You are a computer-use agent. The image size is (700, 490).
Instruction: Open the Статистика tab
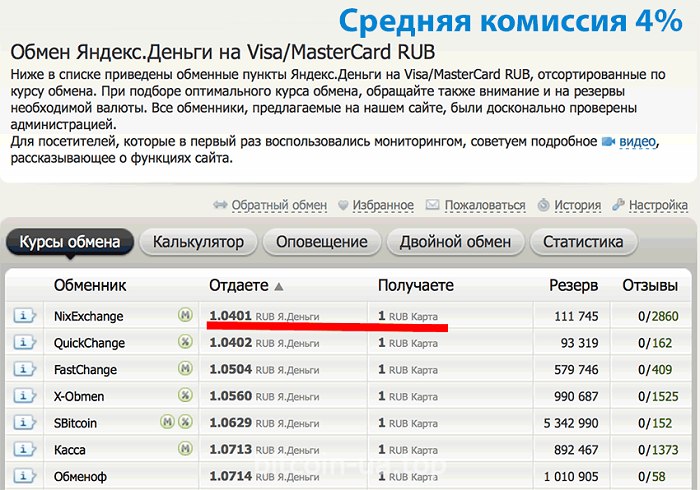tap(583, 242)
